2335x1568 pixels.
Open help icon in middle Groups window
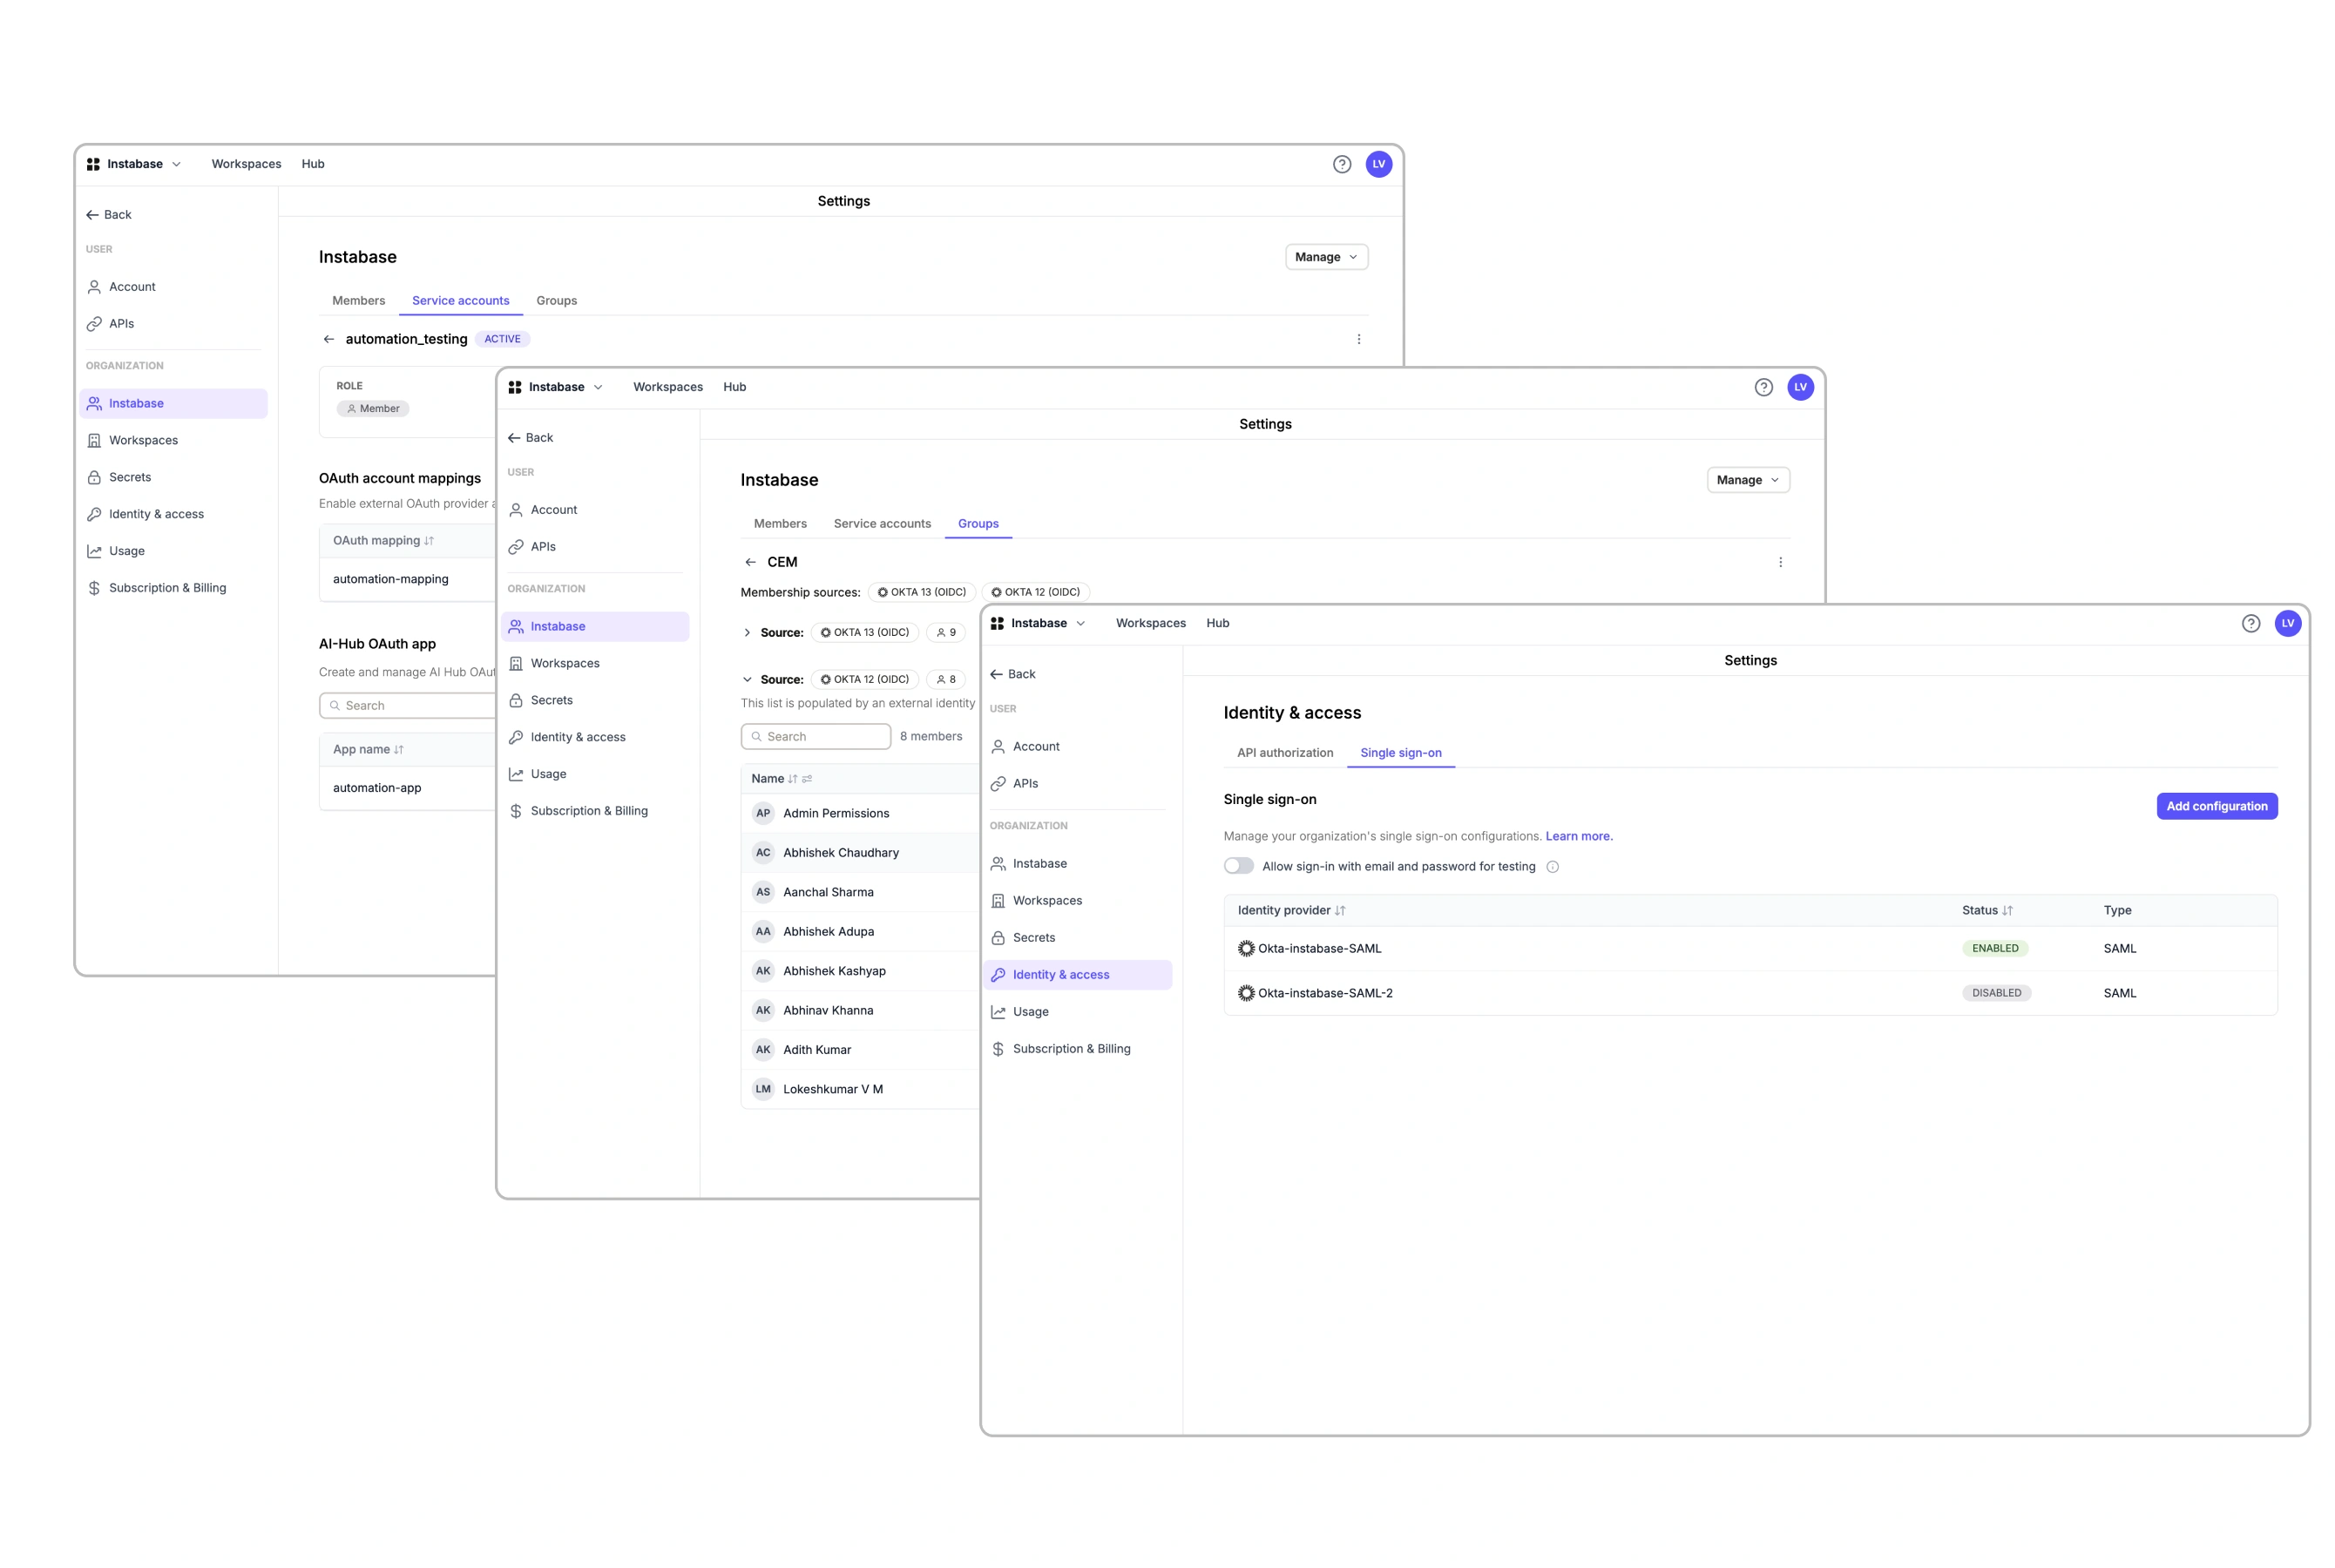1763,387
